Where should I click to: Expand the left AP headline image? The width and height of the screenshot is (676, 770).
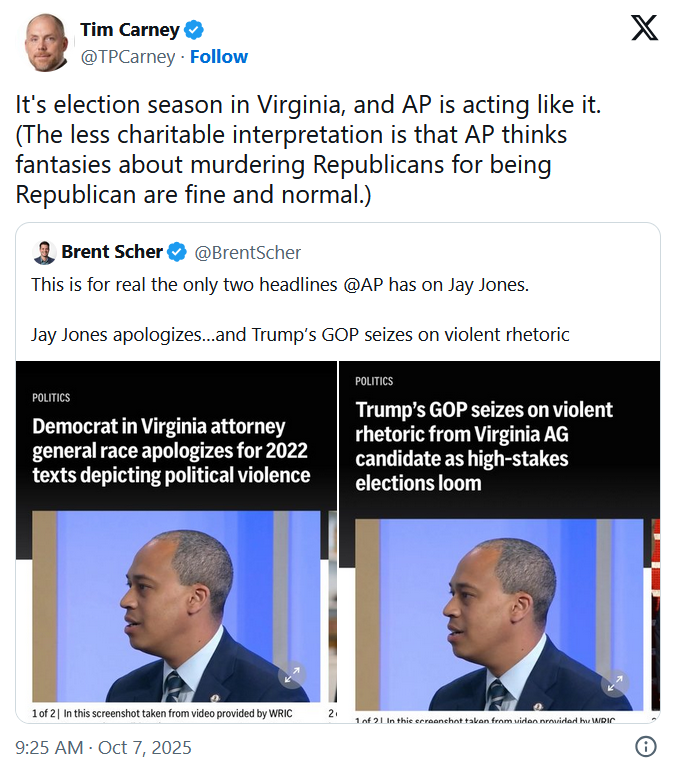[x=293, y=676]
